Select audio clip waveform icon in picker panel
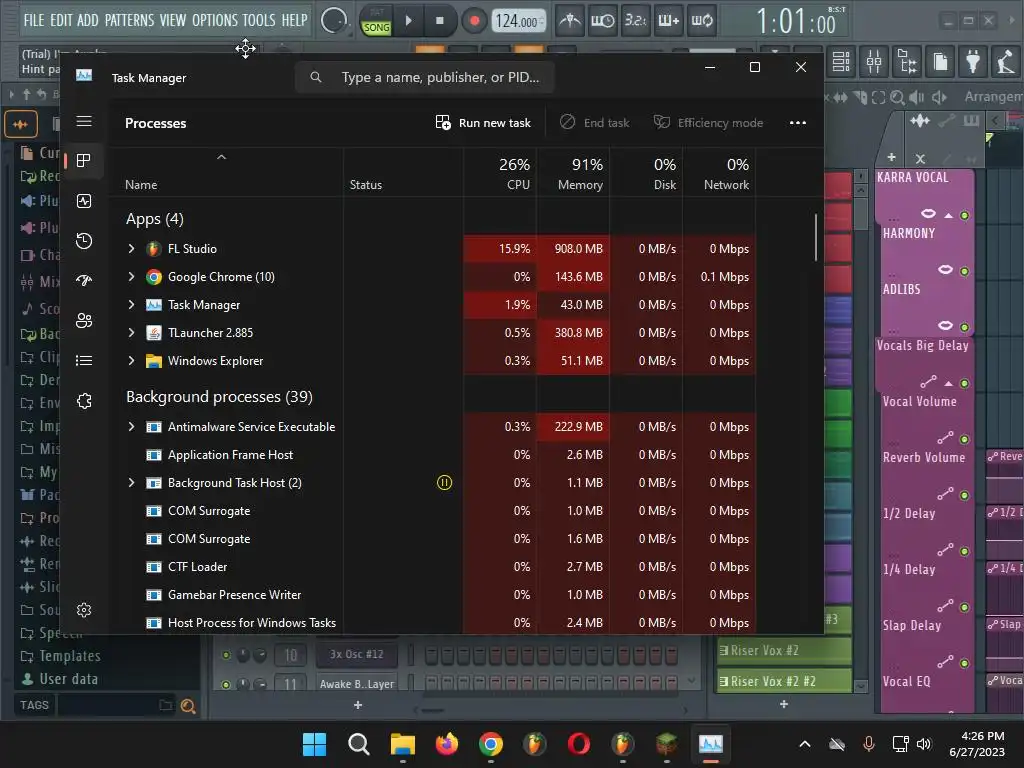The image size is (1024, 768). pyautogui.click(x=920, y=121)
